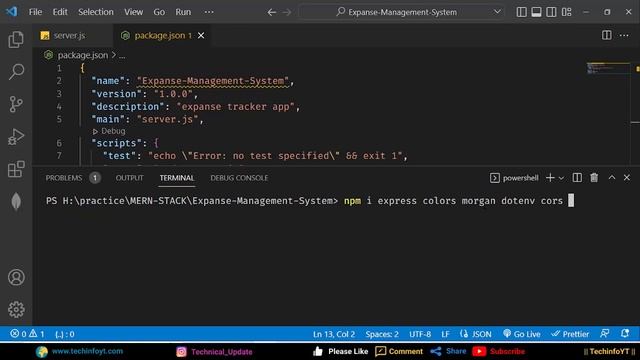Viewport: 640px width, 360px height.
Task: Show more menu items via ellipsis
Action: [209, 12]
